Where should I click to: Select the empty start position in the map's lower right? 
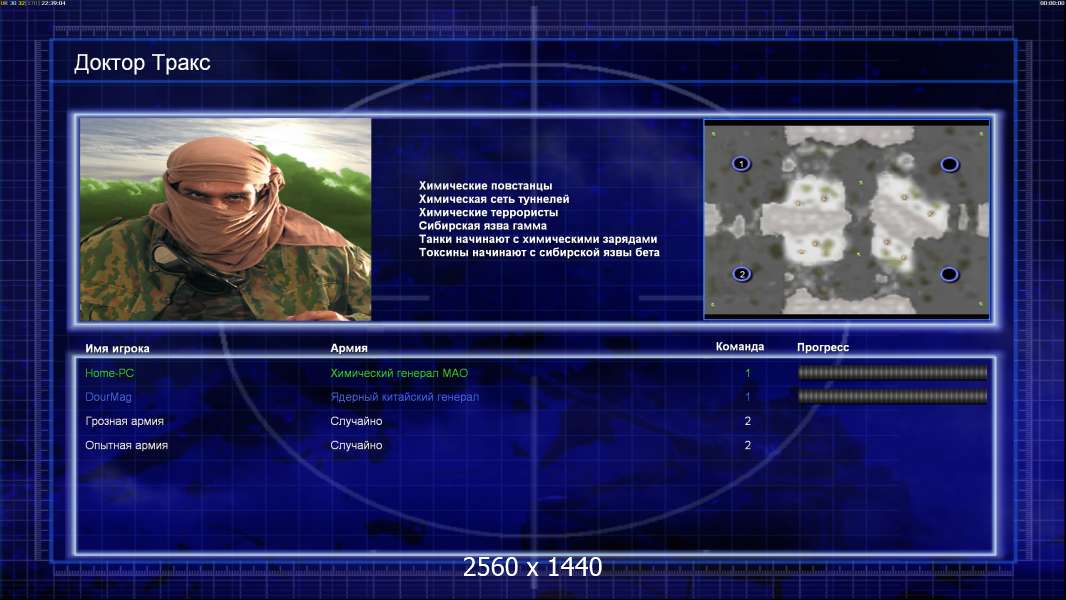click(949, 274)
